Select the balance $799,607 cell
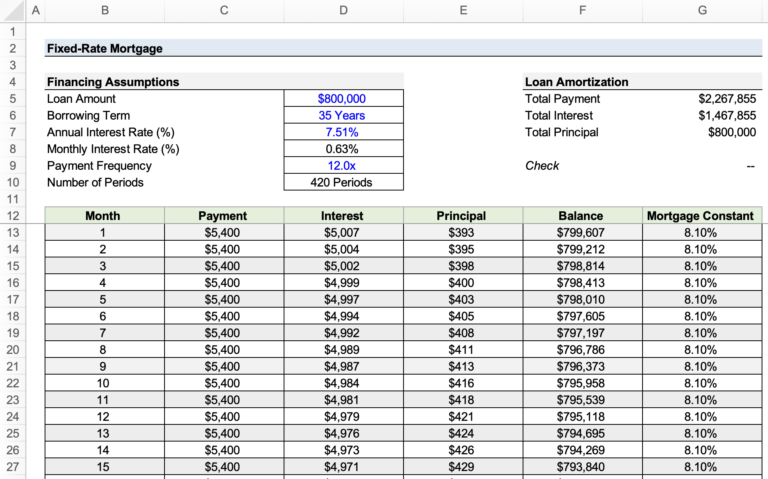 point(582,232)
